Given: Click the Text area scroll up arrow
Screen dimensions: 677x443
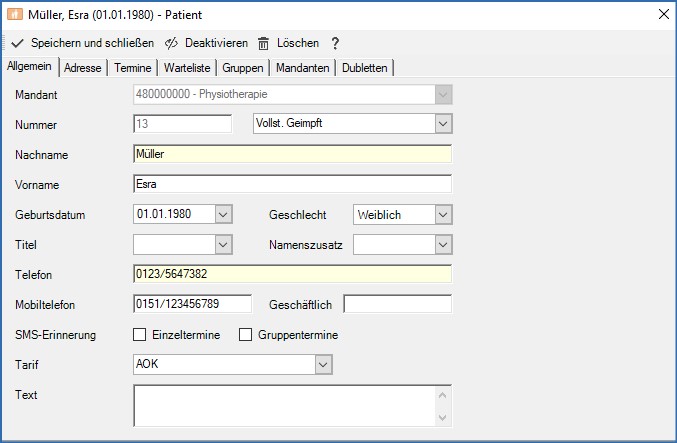Looking at the screenshot, I should [x=443, y=395].
